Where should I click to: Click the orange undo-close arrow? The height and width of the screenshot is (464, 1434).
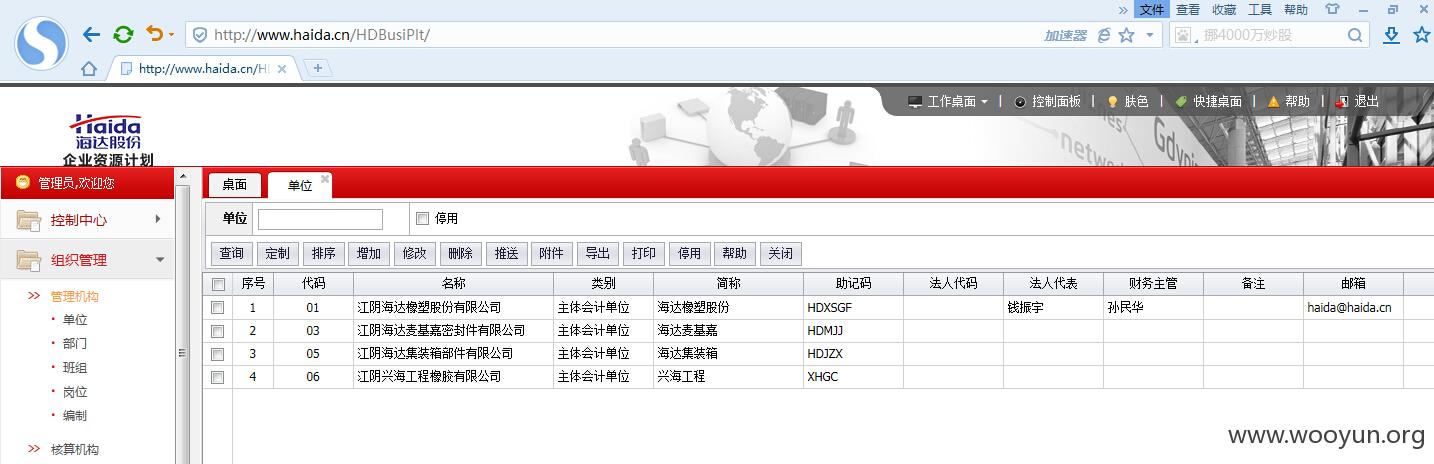click(154, 34)
